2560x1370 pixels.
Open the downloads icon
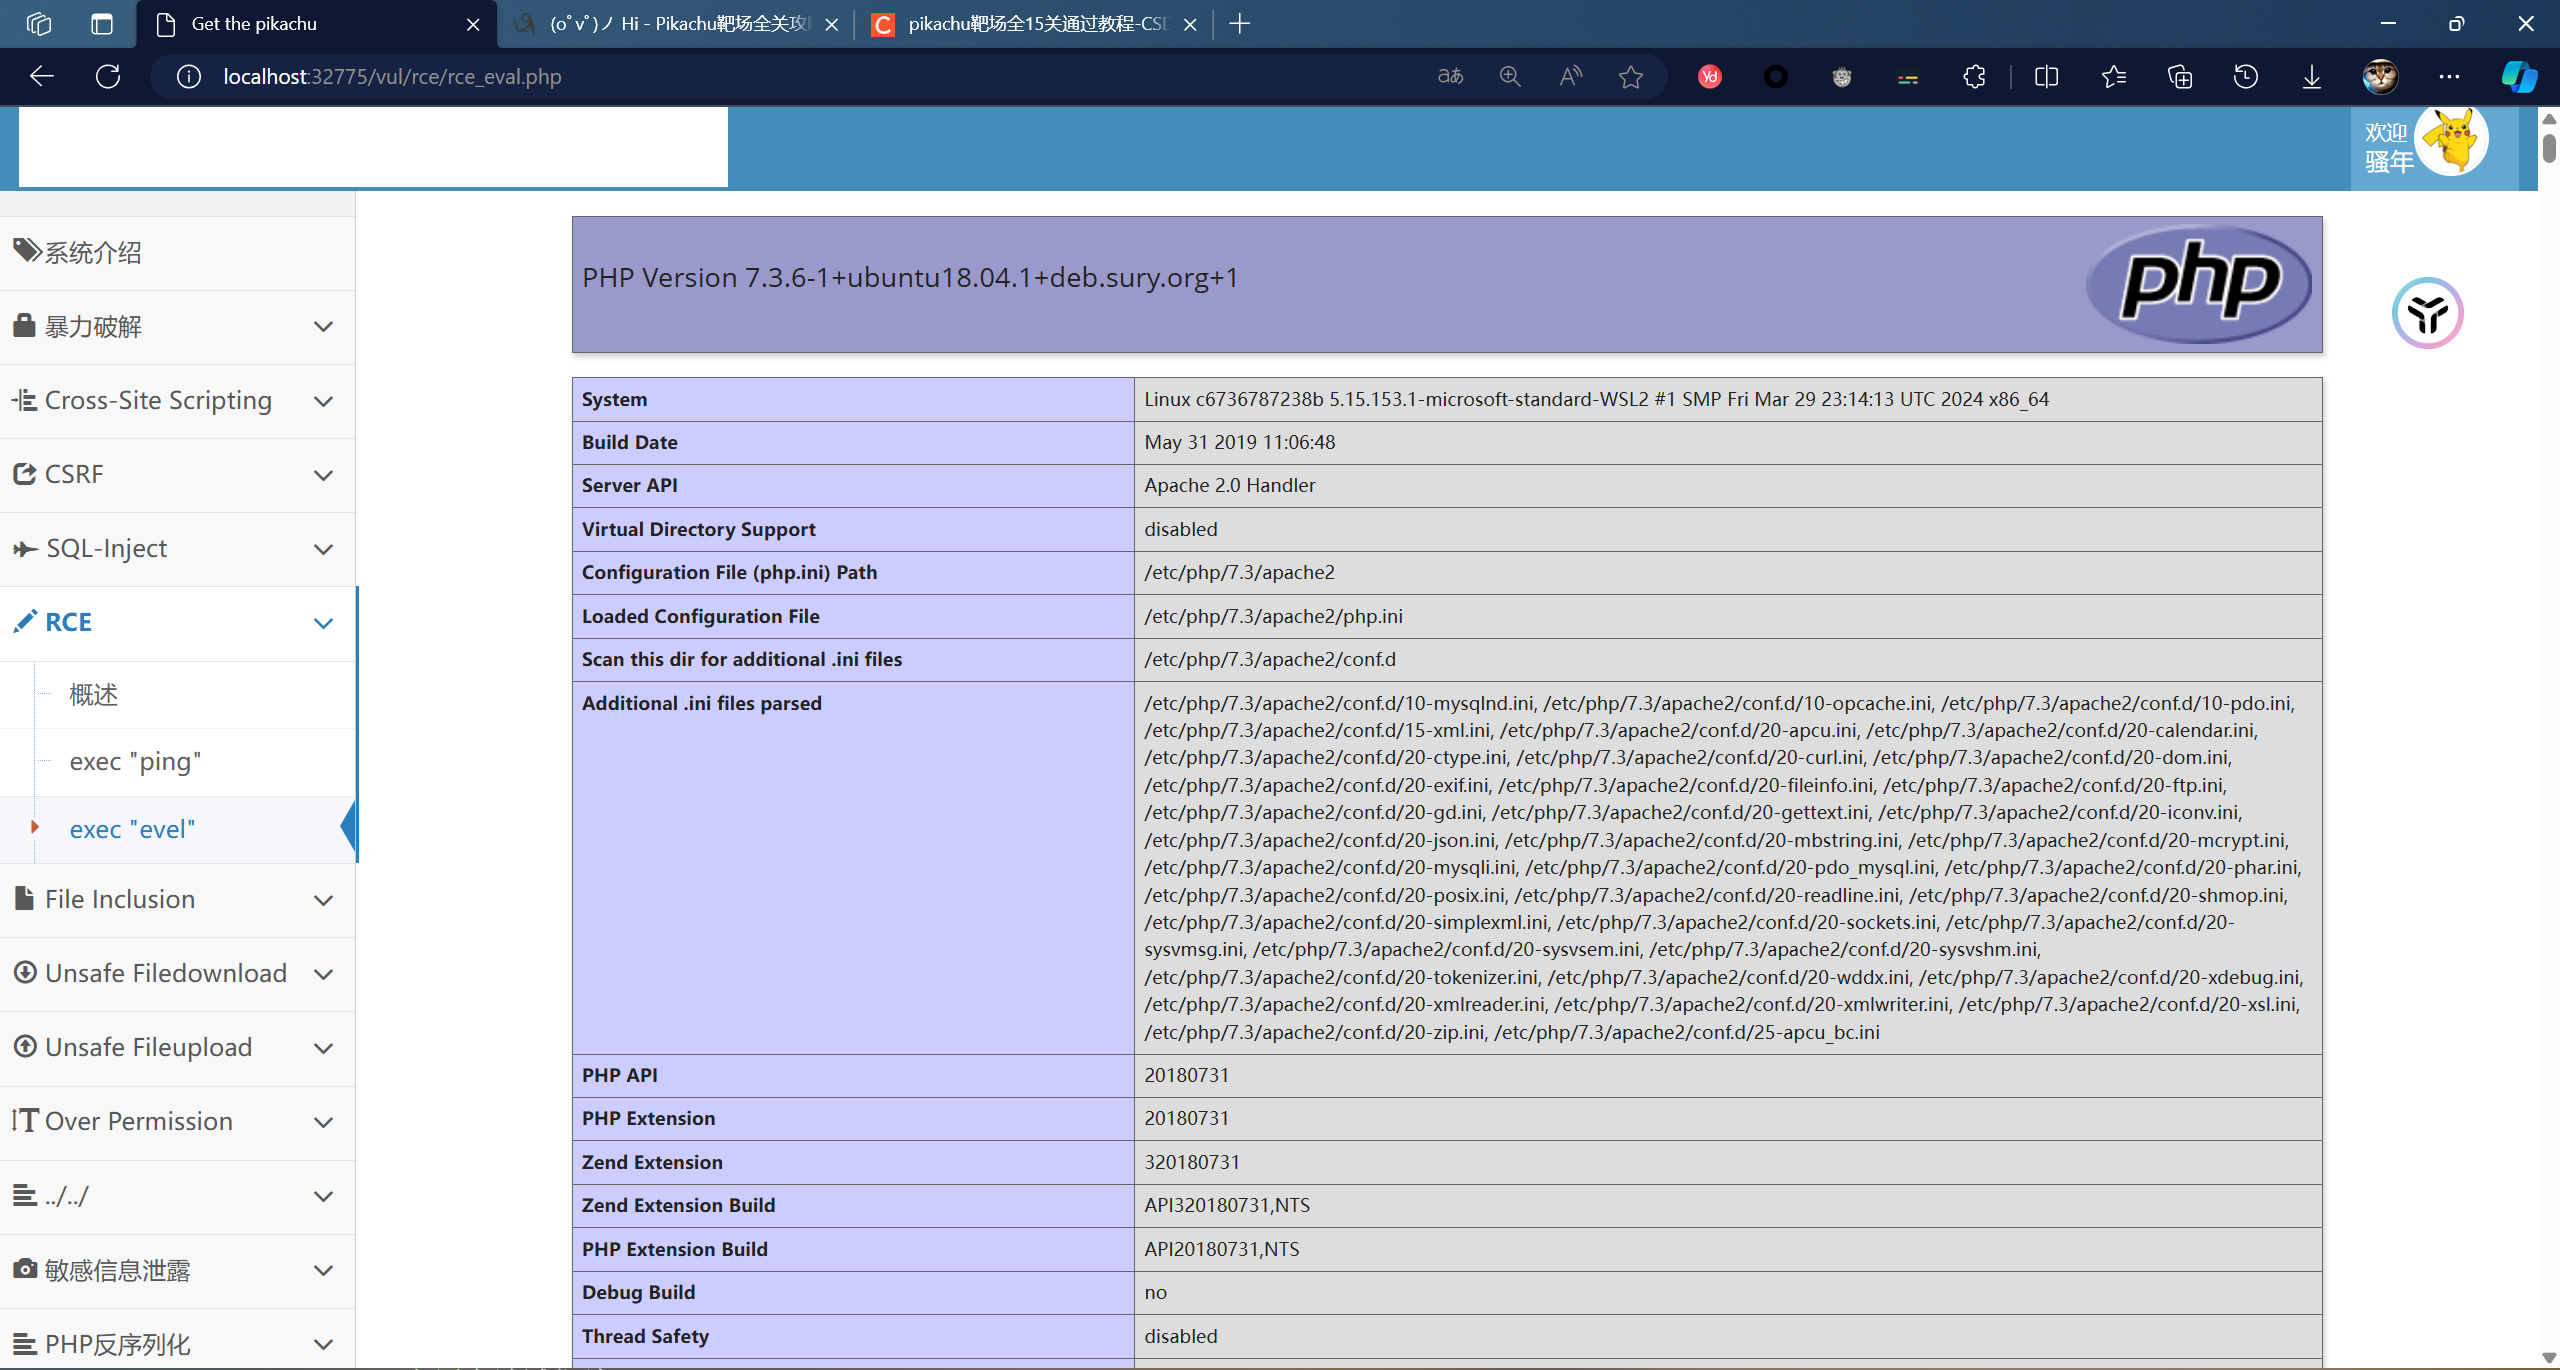[x=2311, y=77]
